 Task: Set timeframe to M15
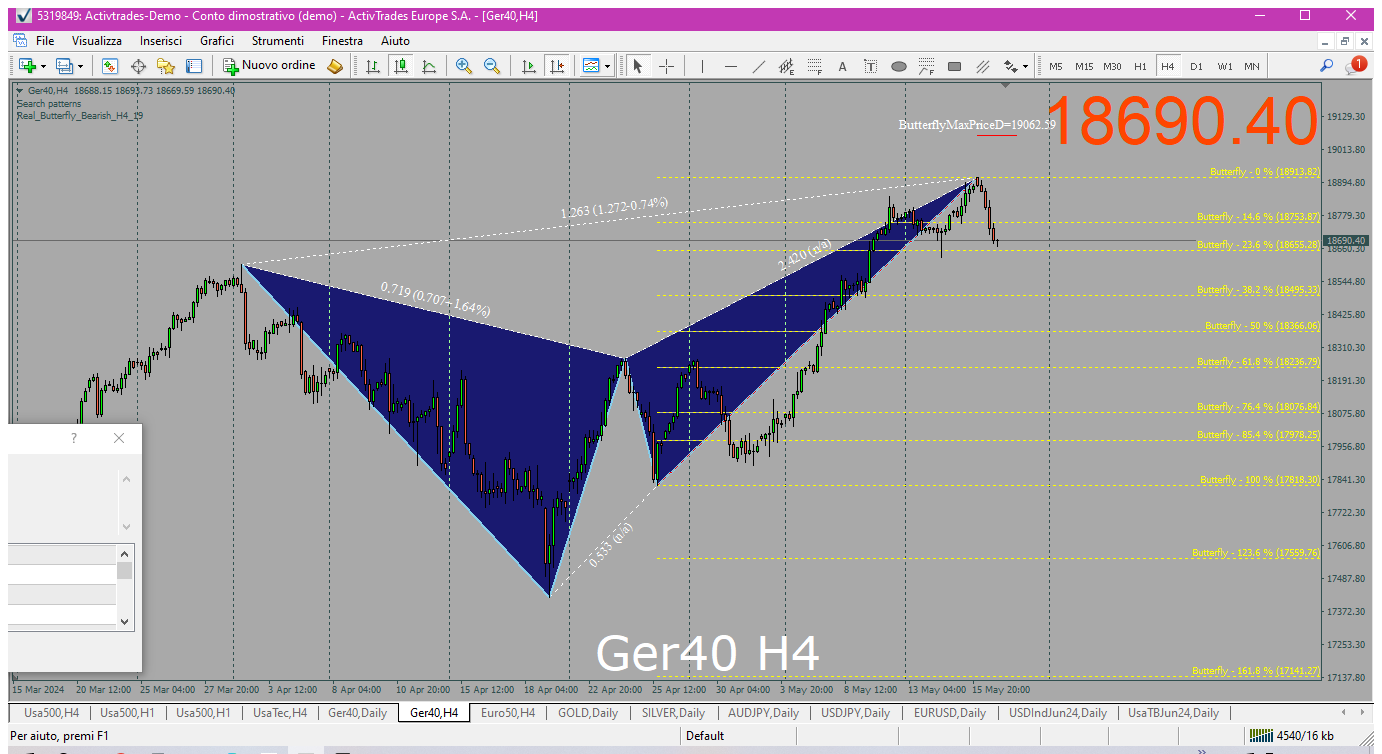pyautogui.click(x=1084, y=66)
